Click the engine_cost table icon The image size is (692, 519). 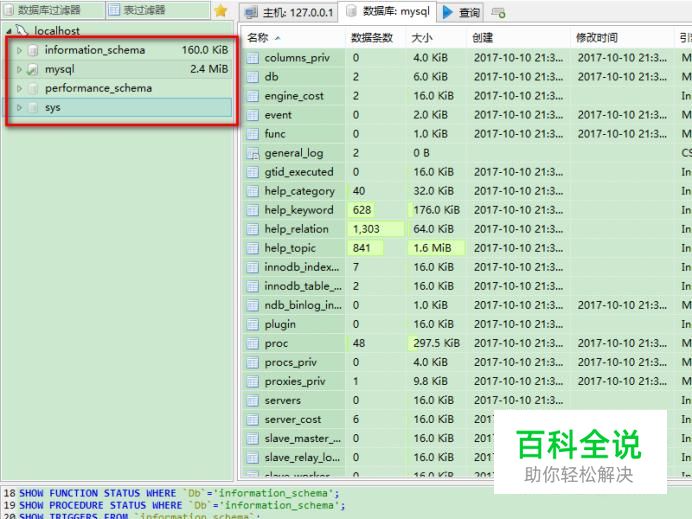click(x=253, y=96)
